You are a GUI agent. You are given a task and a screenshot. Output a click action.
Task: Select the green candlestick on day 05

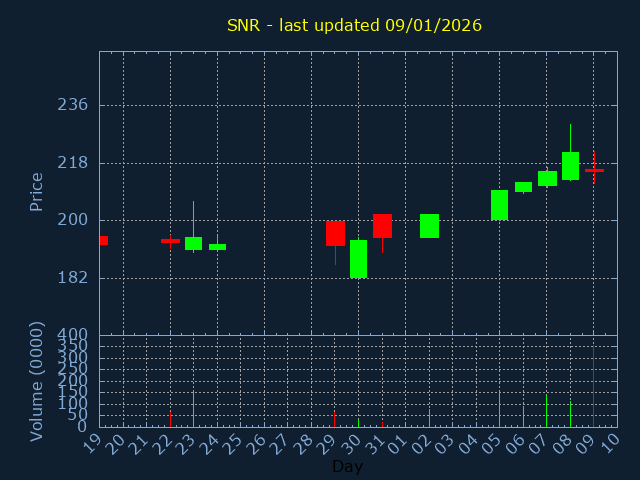click(x=499, y=205)
